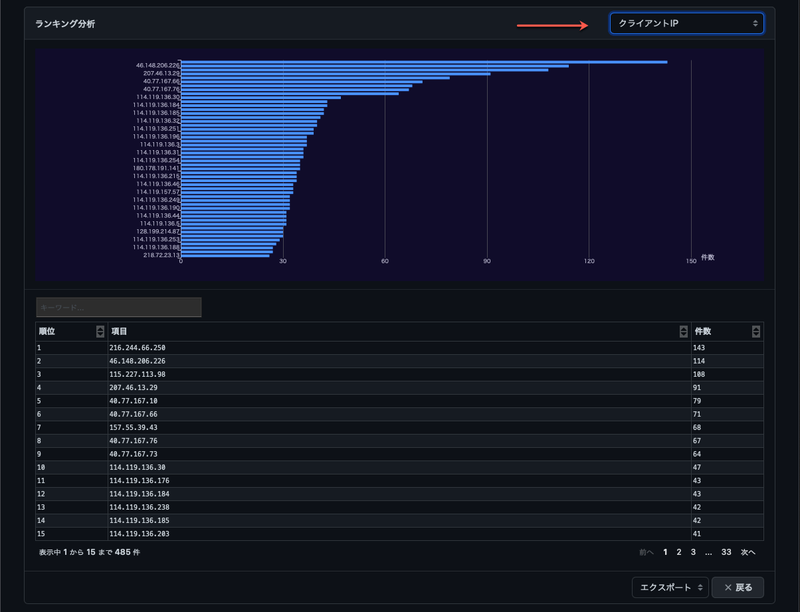Image resolution: width=800 pixels, height=612 pixels.
Task: Jump to last page 33
Action: [x=726, y=551]
